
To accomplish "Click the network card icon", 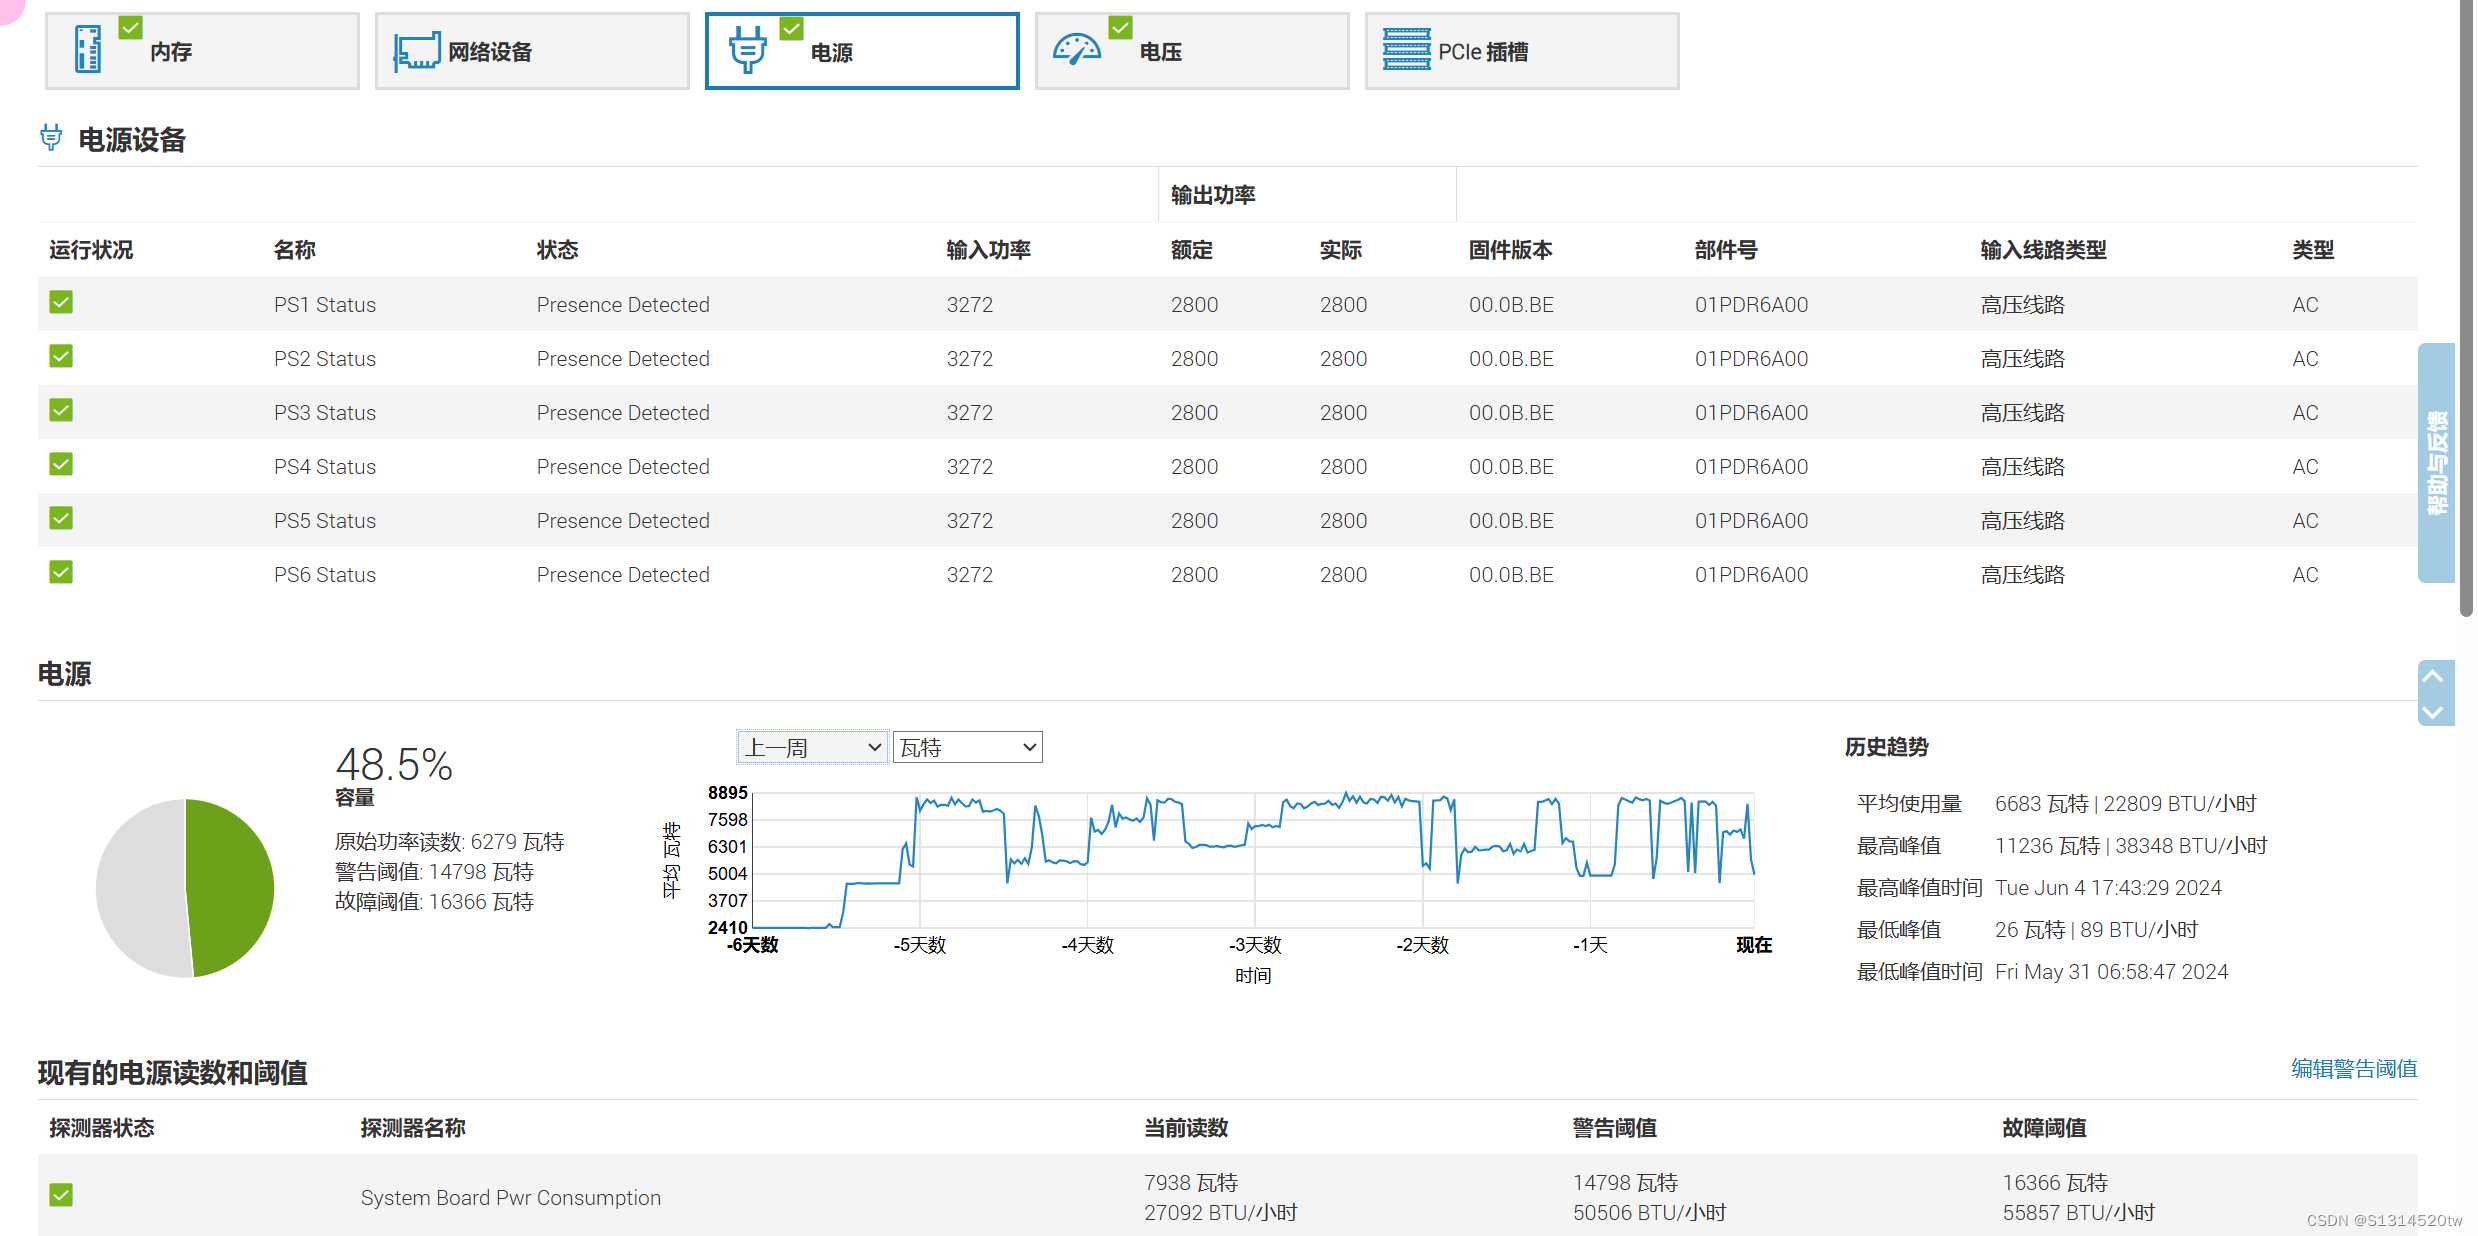I will coord(416,51).
